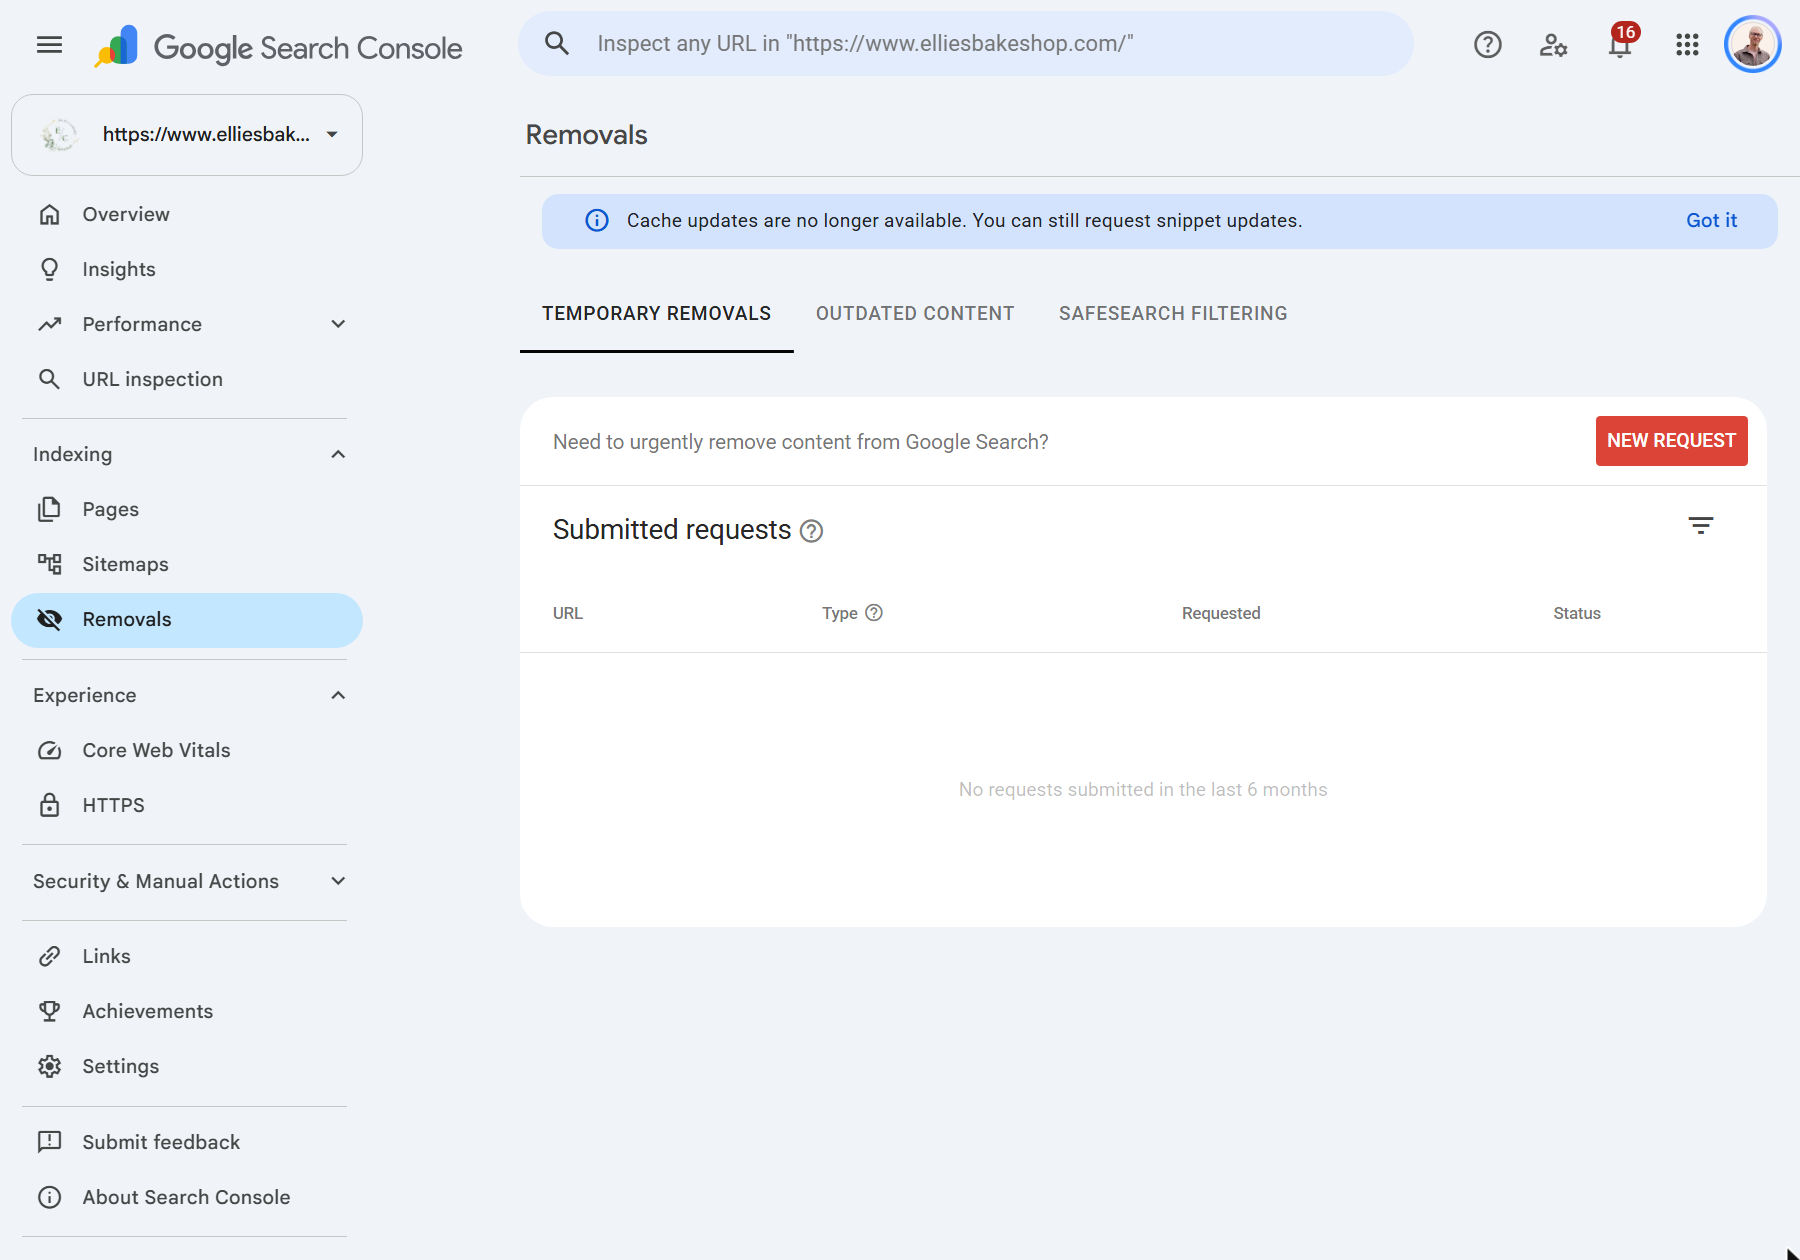1800x1260 pixels.
Task: Open Core Web Vitals report
Action: click(x=187, y=750)
